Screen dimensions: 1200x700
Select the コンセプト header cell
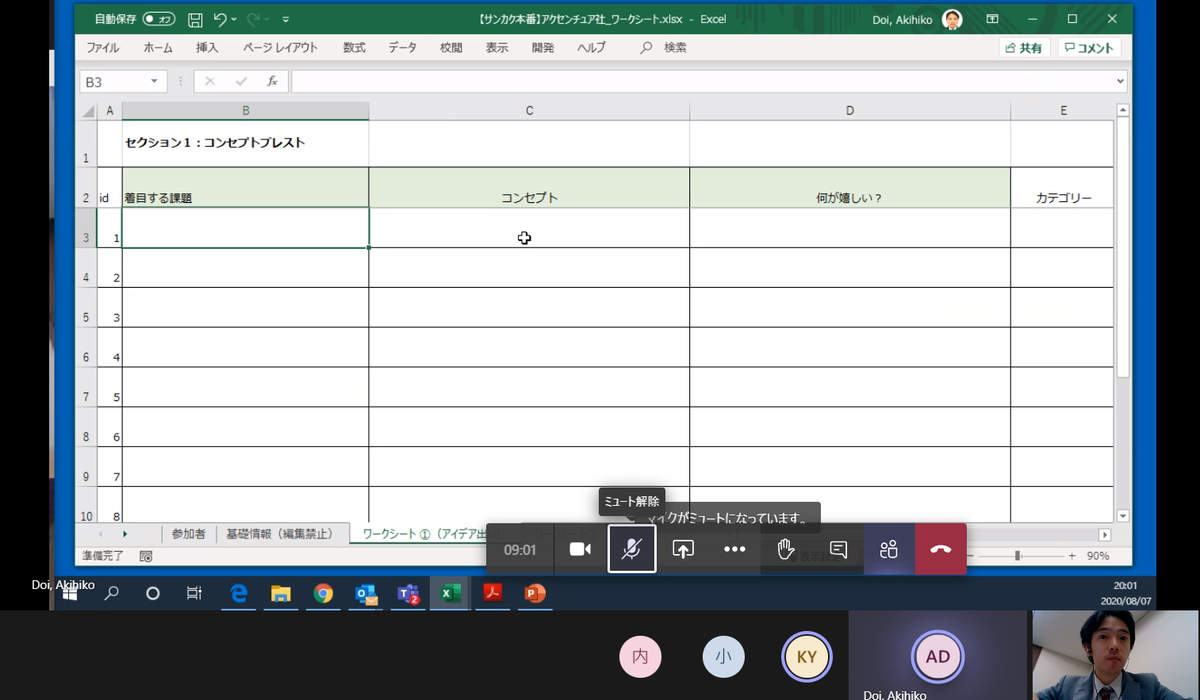pyautogui.click(x=529, y=188)
